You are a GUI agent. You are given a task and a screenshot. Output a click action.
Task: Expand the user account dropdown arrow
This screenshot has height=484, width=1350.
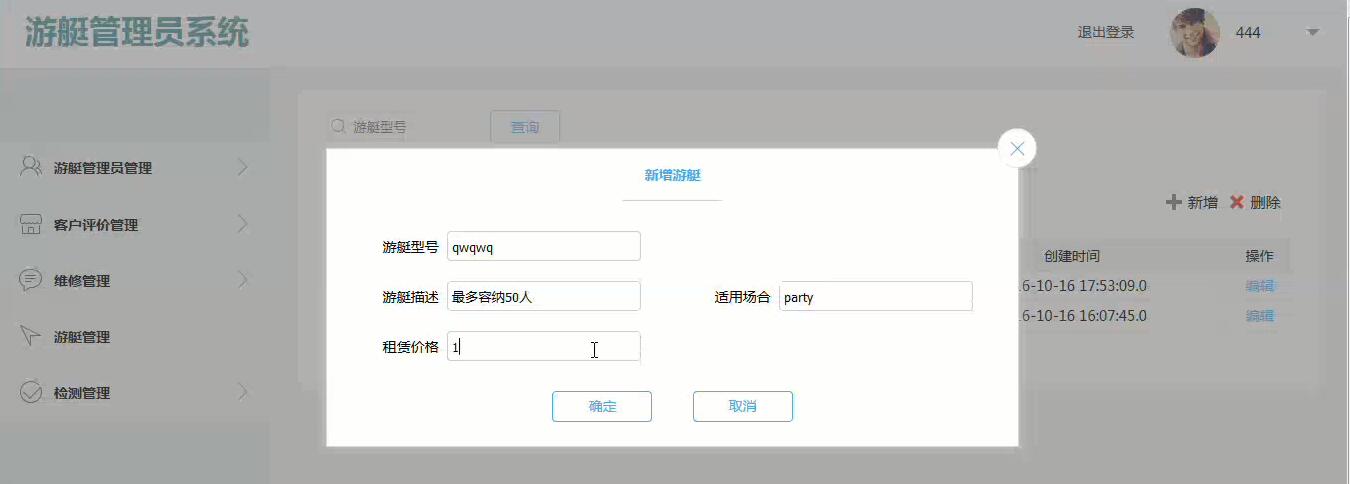tap(1313, 32)
